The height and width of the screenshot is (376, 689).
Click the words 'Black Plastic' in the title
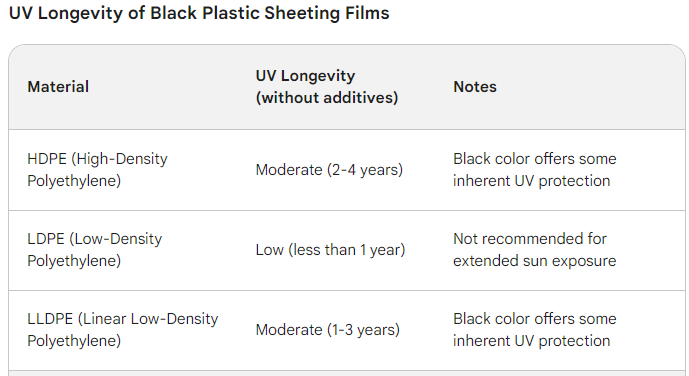coord(204,13)
